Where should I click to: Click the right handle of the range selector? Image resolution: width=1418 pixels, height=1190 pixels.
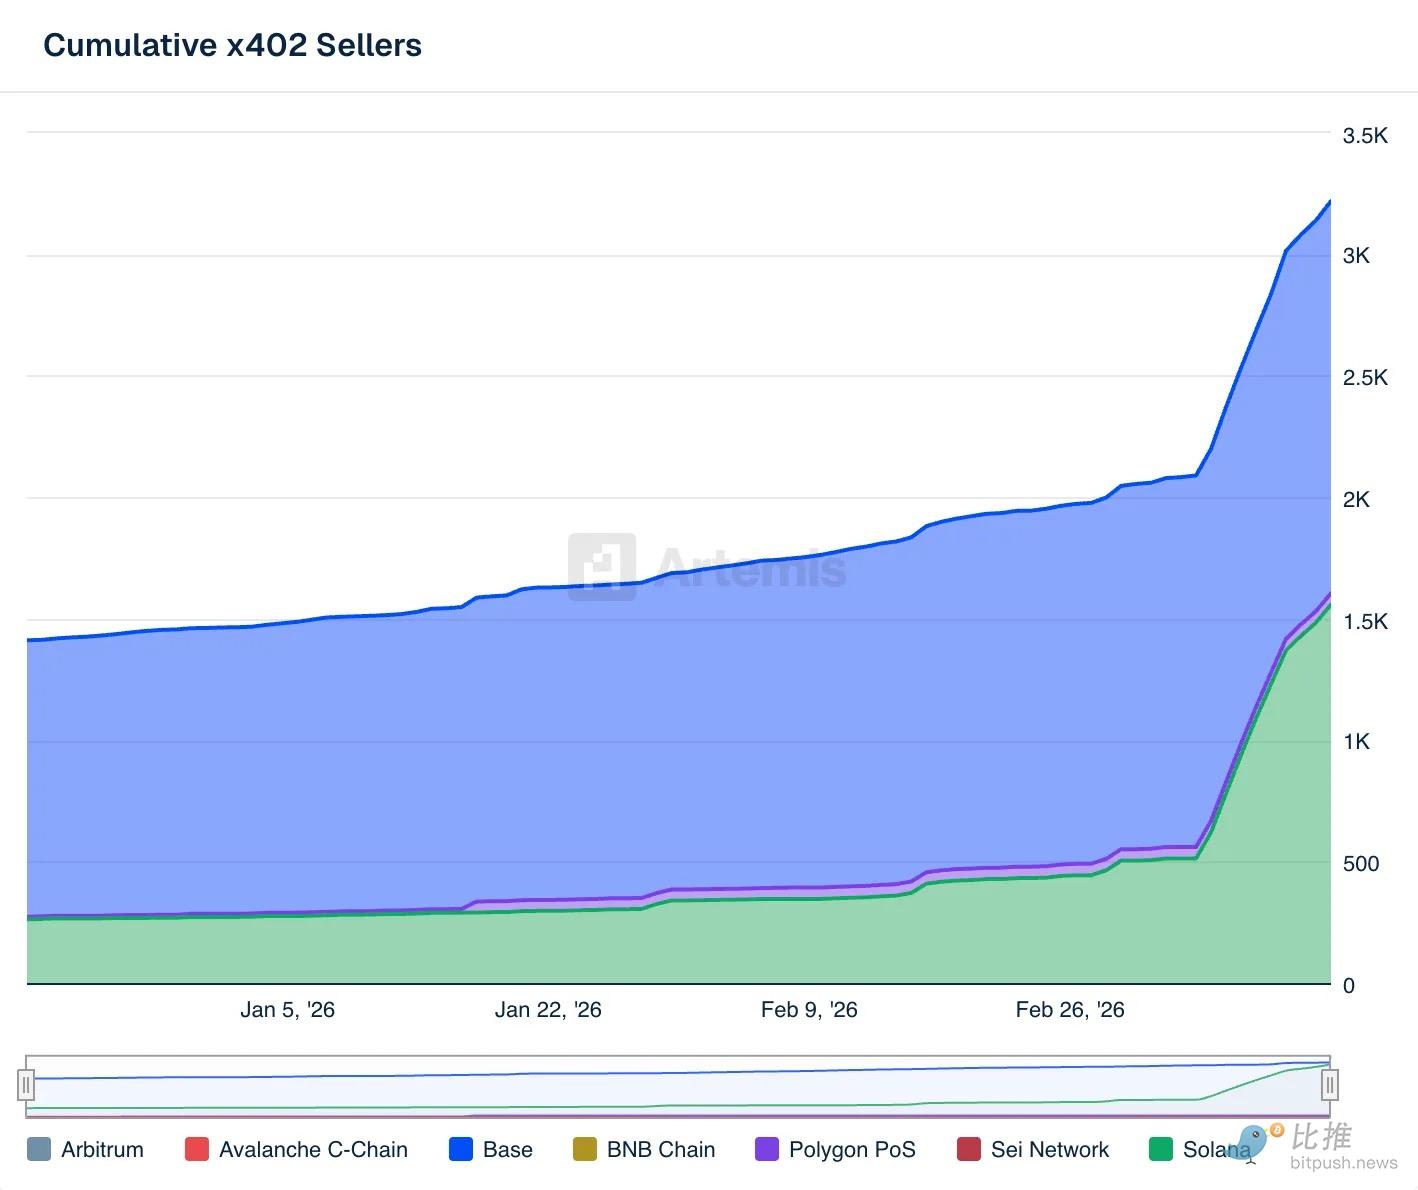click(1330, 1084)
